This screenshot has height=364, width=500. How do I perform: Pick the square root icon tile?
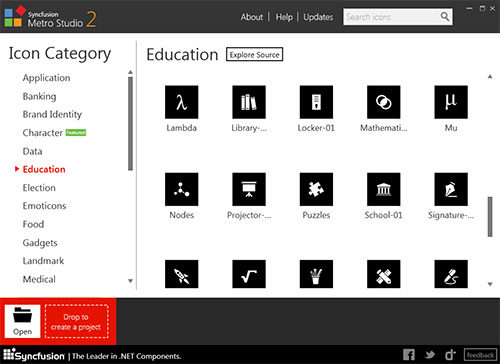[249, 274]
